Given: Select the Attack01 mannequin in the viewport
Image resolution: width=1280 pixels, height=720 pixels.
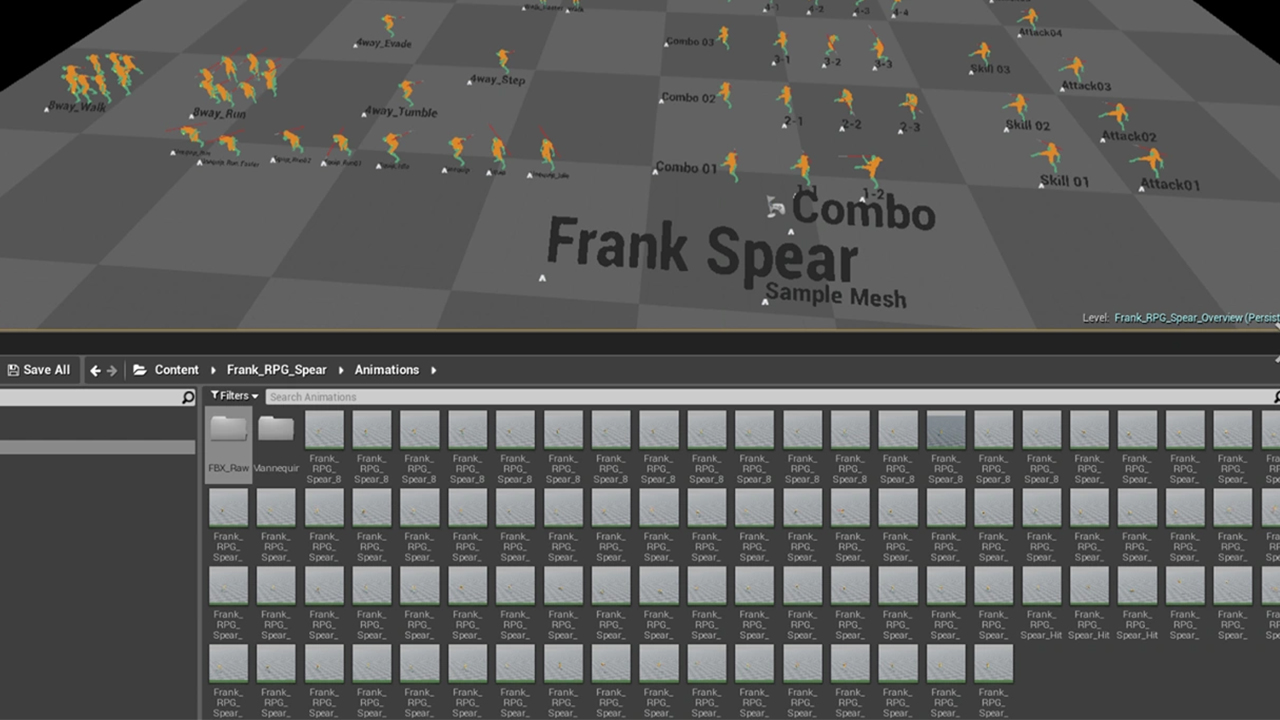Looking at the screenshot, I should [x=1151, y=163].
